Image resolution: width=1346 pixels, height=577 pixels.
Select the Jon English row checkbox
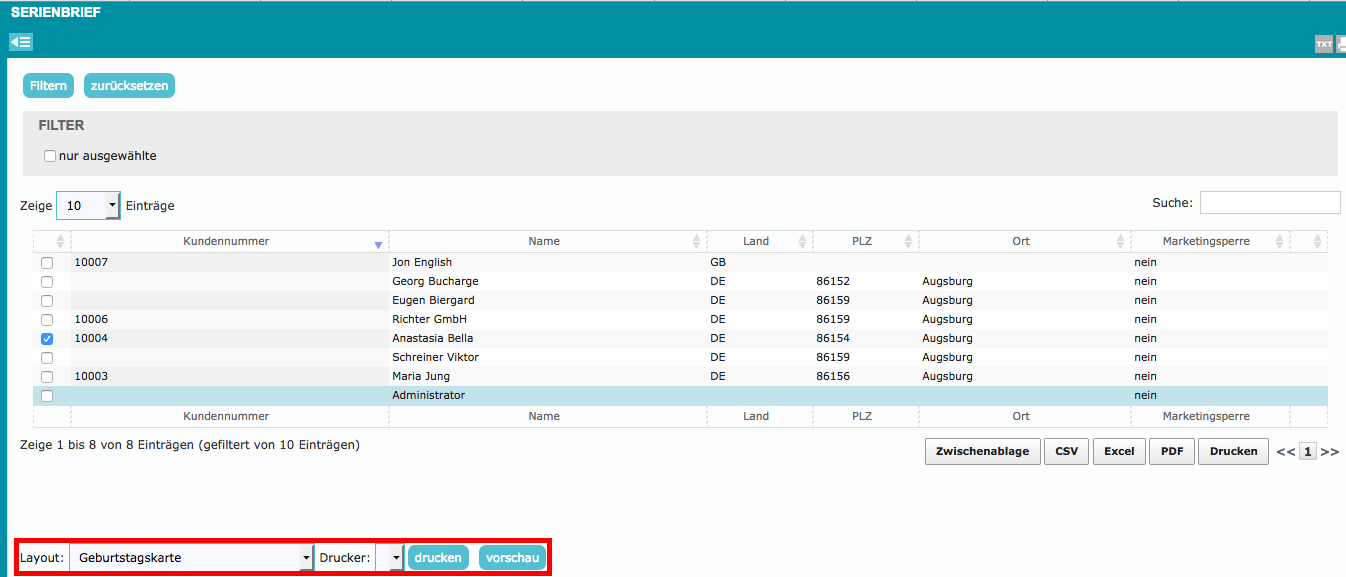click(47, 263)
